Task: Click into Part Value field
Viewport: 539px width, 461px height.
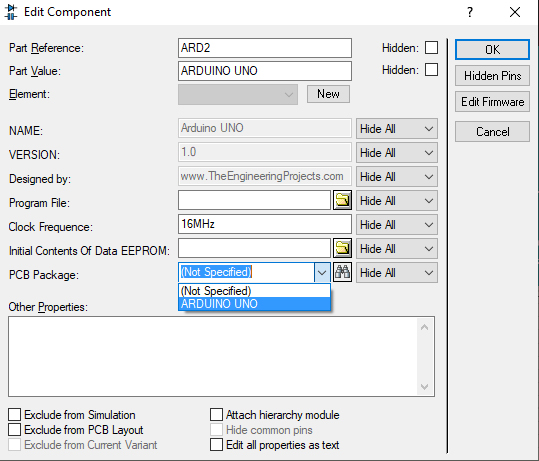Action: point(265,71)
